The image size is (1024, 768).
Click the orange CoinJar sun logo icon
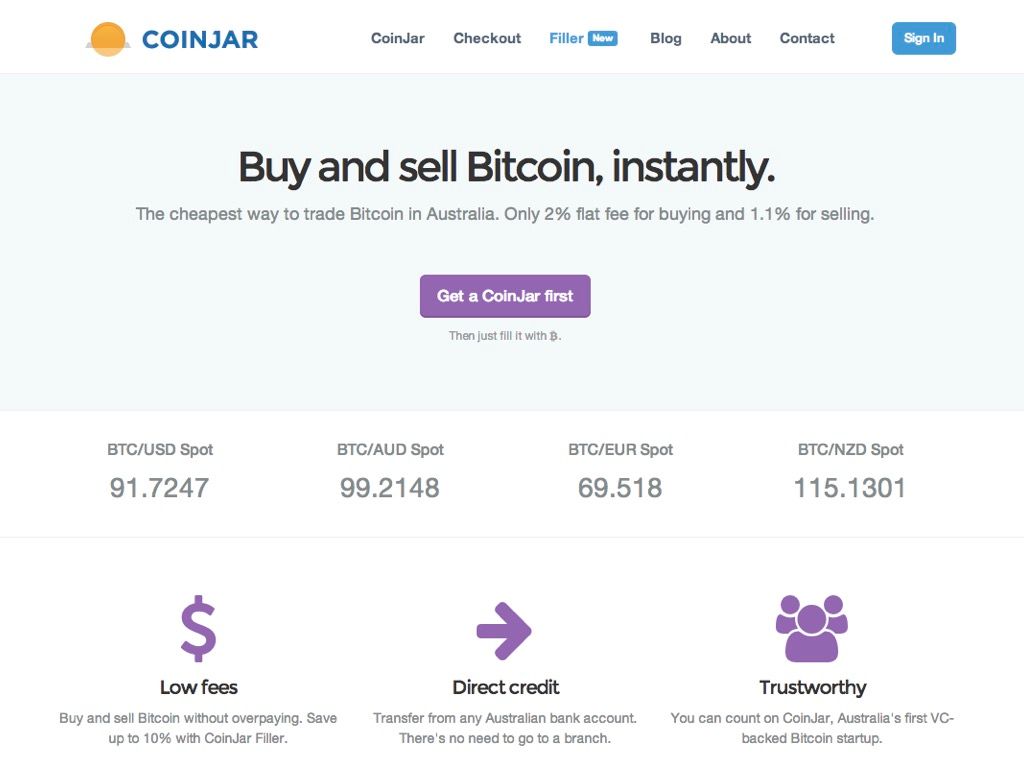108,39
